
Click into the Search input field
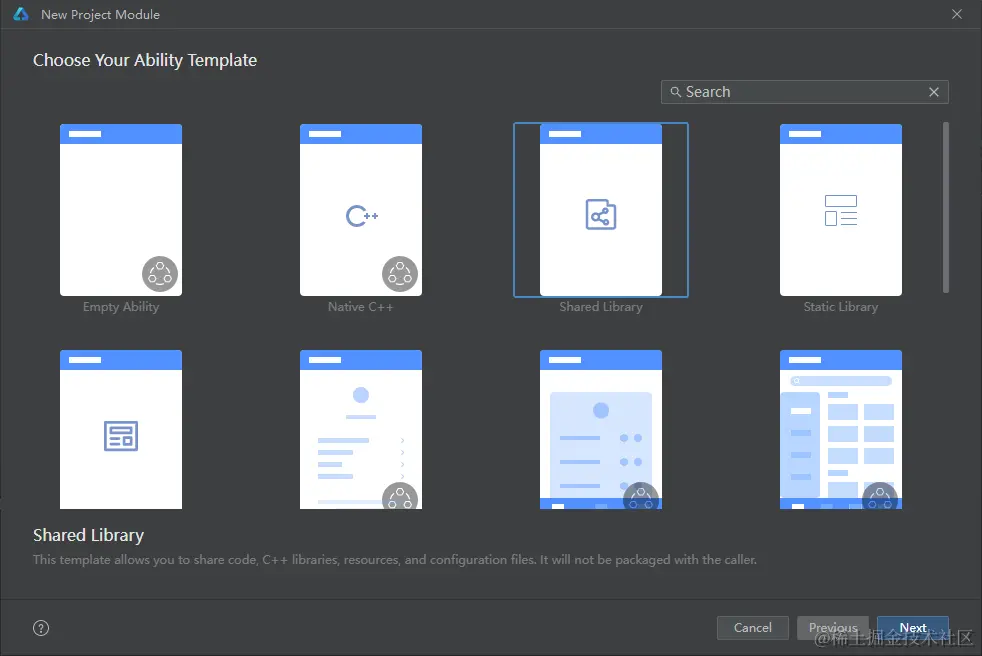coord(805,92)
